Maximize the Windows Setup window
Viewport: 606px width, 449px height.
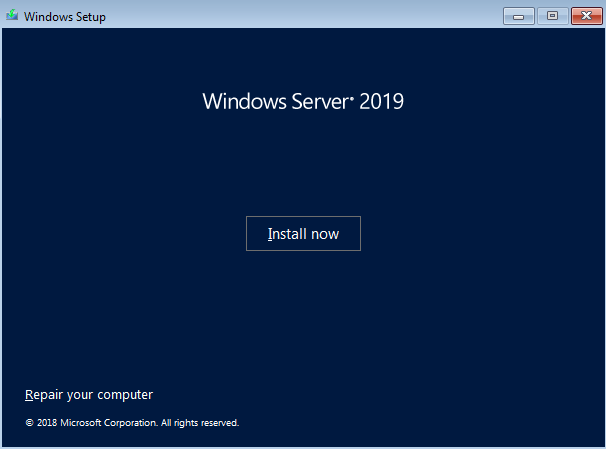pyautogui.click(x=553, y=16)
